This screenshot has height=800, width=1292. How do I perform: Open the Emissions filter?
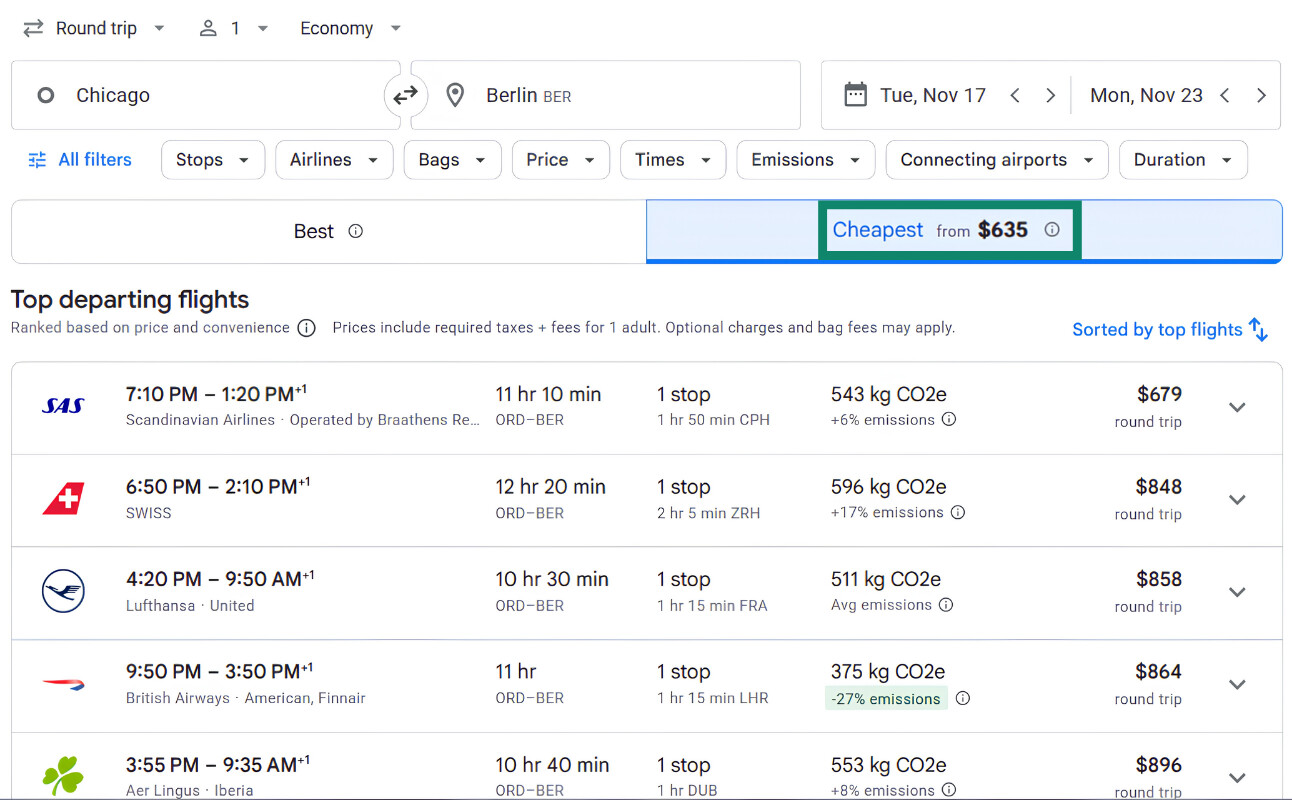click(806, 160)
